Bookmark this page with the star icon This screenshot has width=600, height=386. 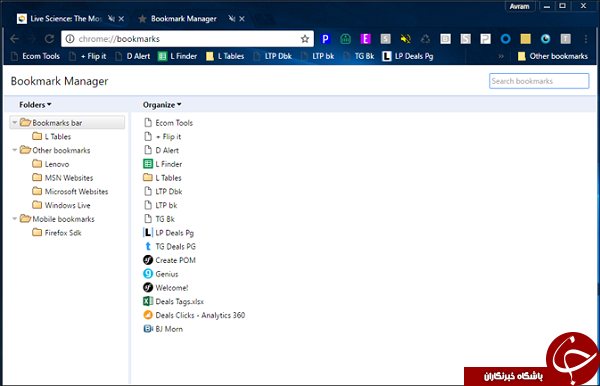point(305,39)
